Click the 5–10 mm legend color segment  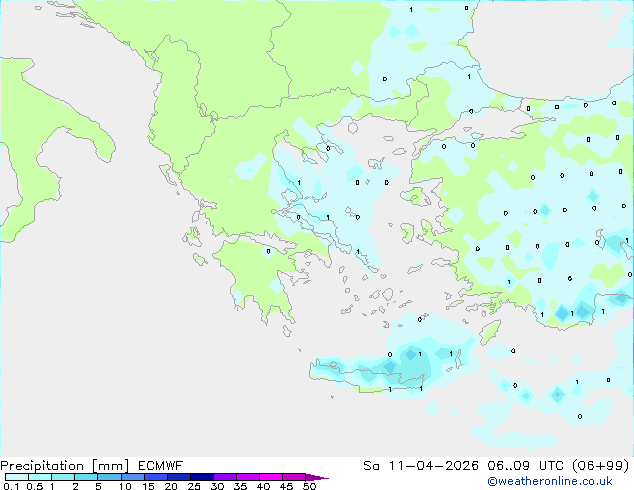pyautogui.click(x=110, y=477)
